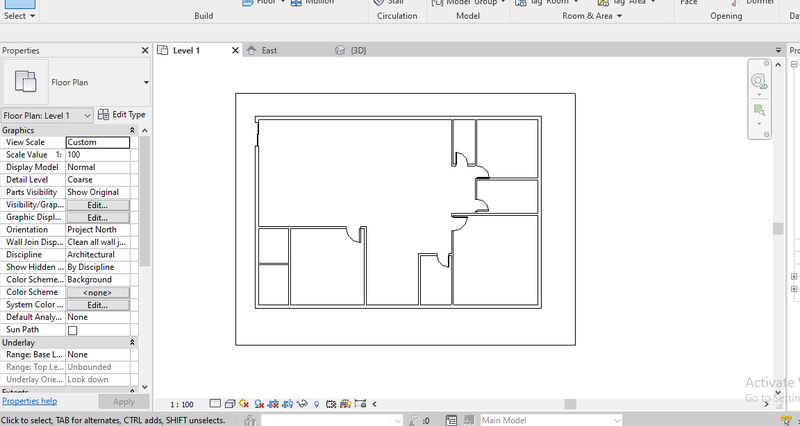Screen dimensions: 800x426
Task: Click Edit button for System Color Schemes
Action: pyautogui.click(x=97, y=305)
